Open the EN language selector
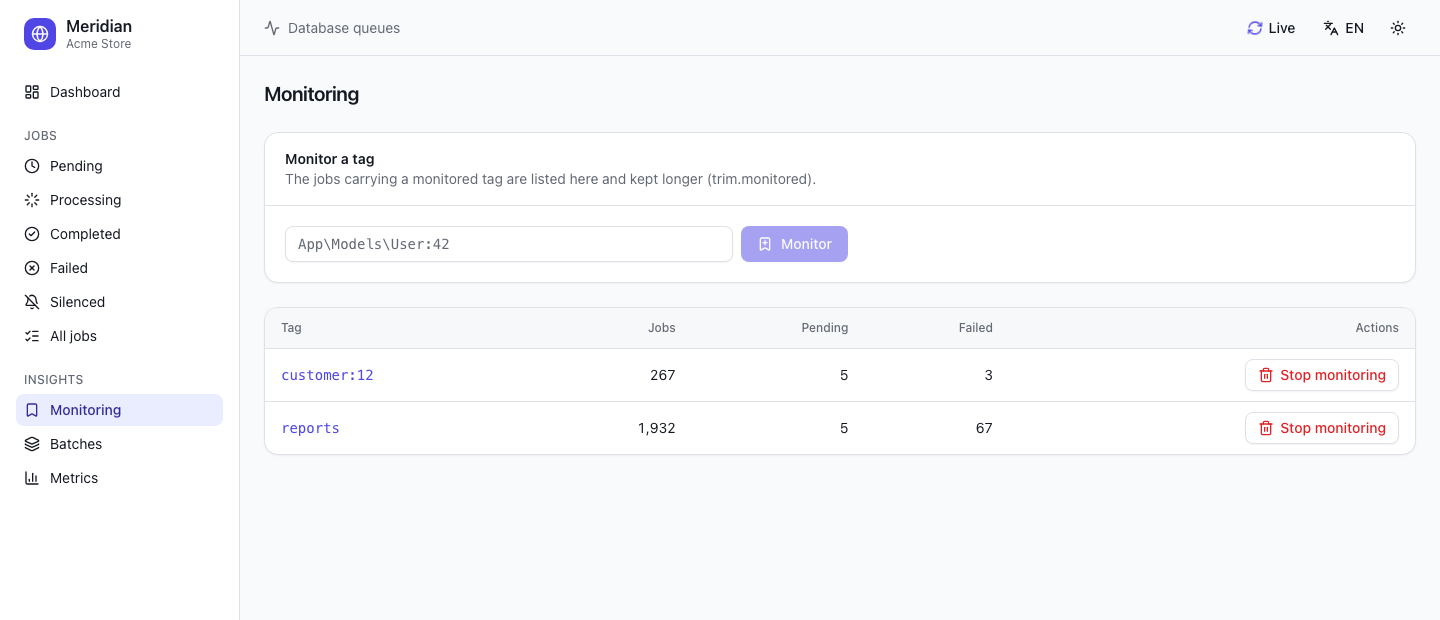 [x=1344, y=28]
